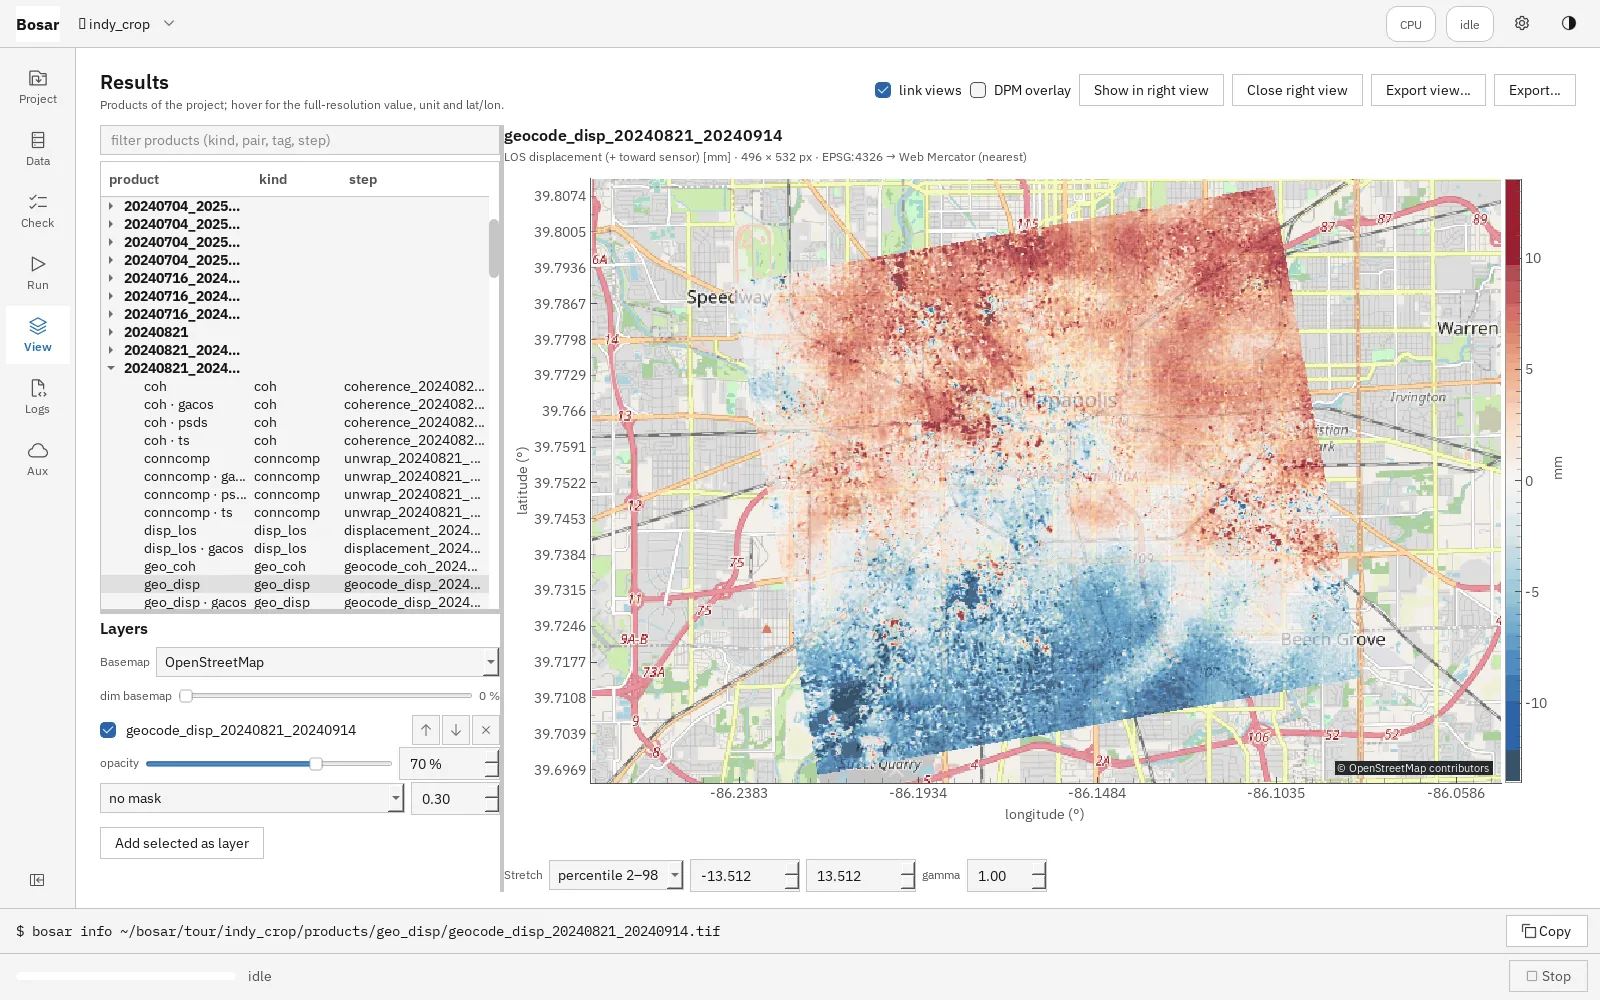Collapse the sidebar with bottom-left panel icon

37,880
